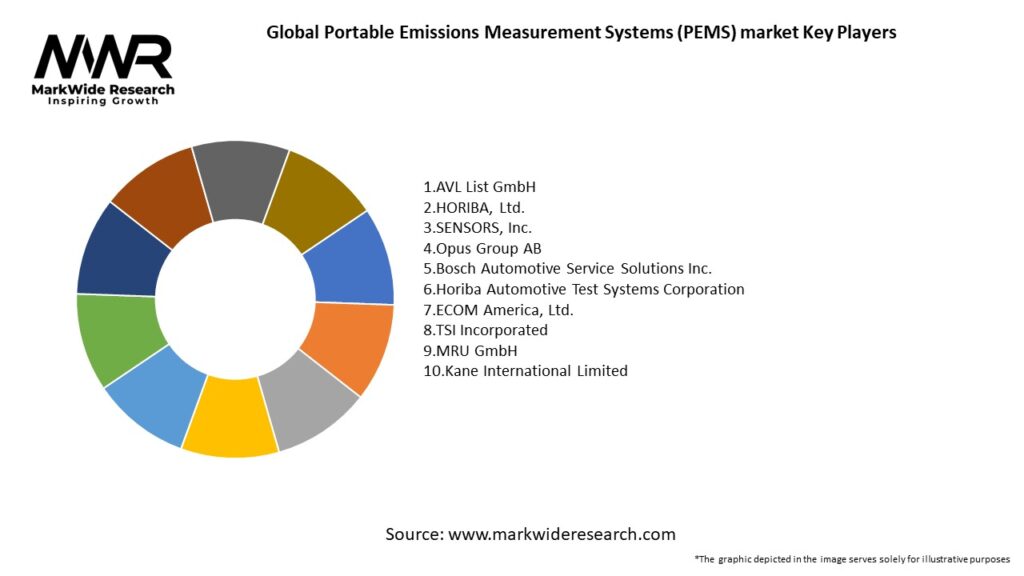Pick the yellow donut segment
The width and height of the screenshot is (1024, 576).
232,420
